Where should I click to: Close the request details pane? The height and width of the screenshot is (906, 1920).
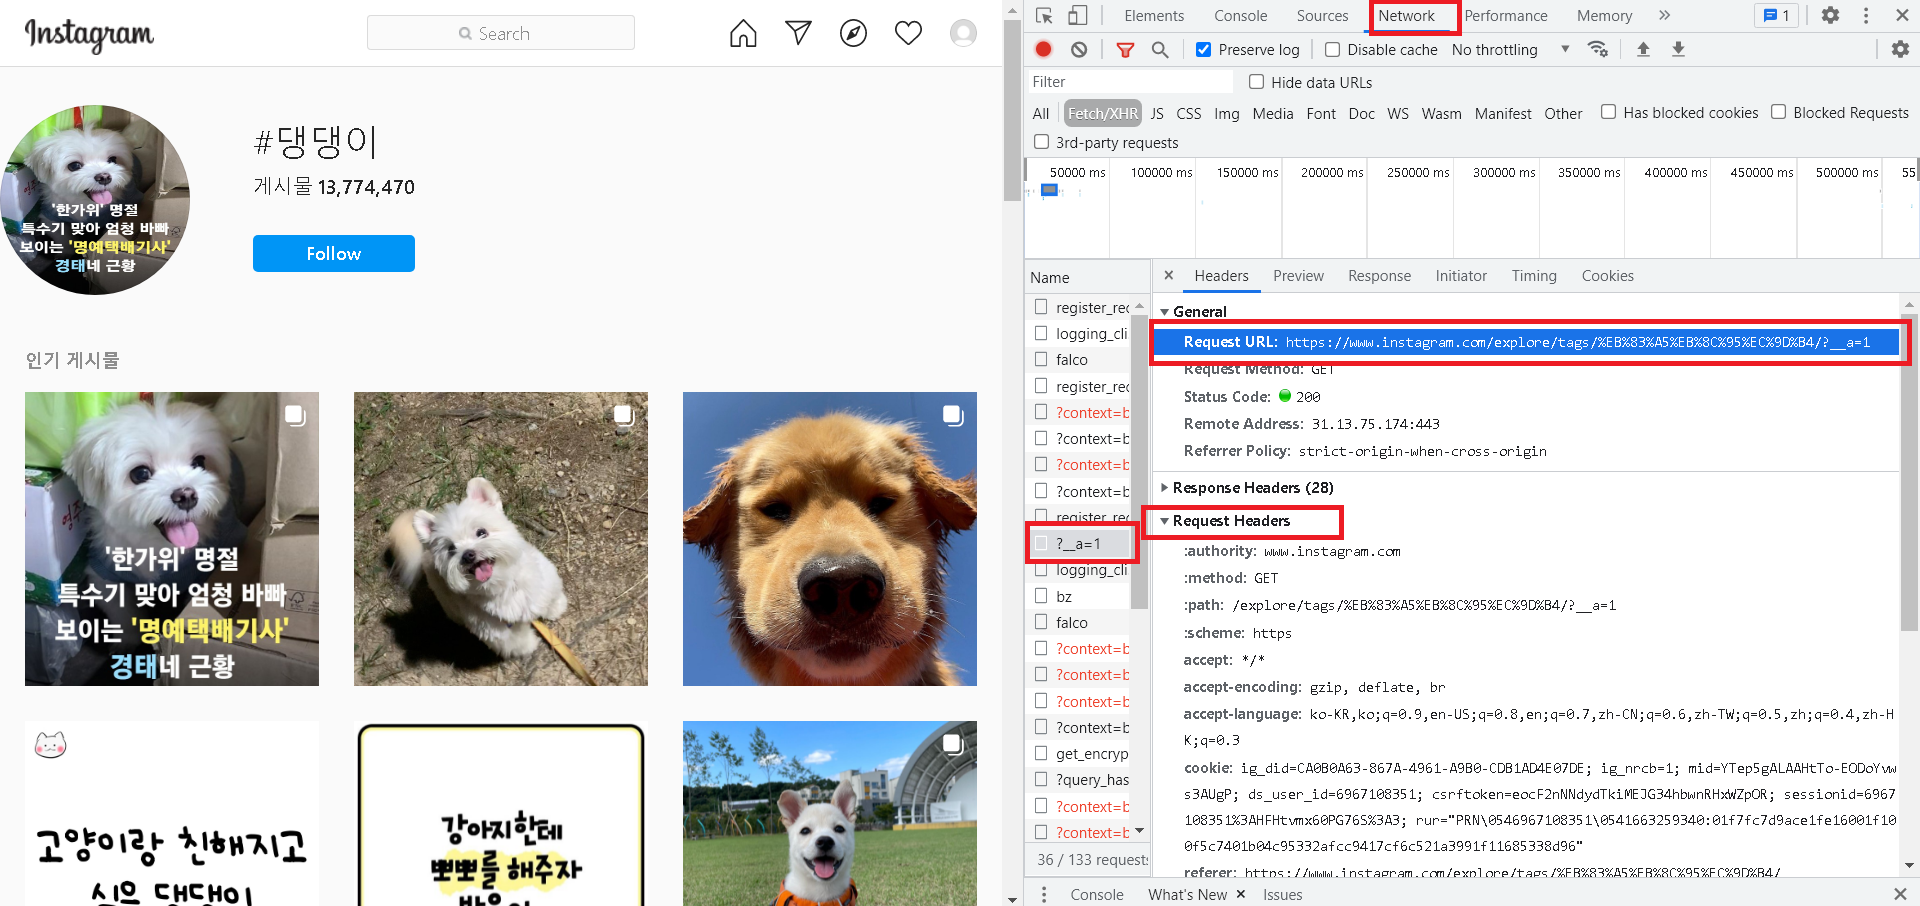coord(1168,275)
